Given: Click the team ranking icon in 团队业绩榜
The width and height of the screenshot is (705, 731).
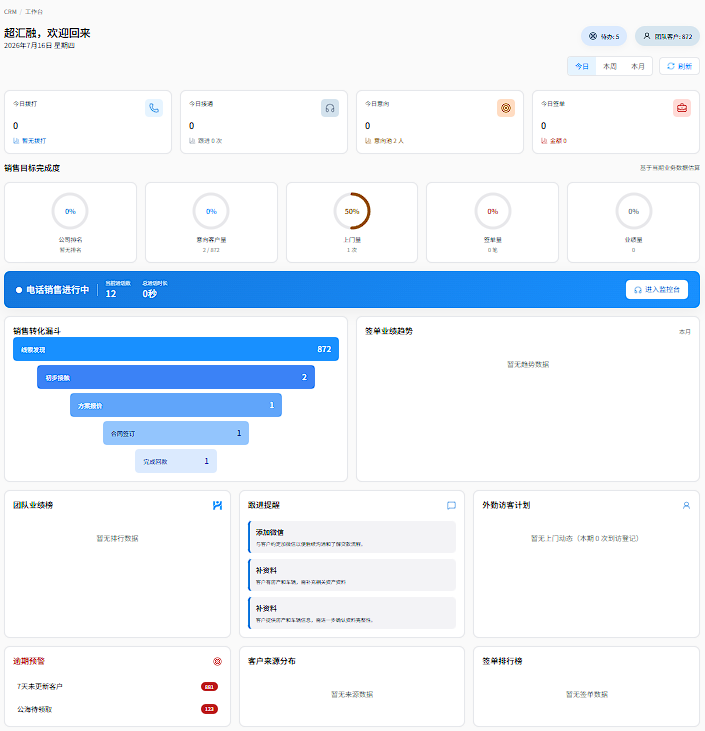Looking at the screenshot, I should coord(217,505).
